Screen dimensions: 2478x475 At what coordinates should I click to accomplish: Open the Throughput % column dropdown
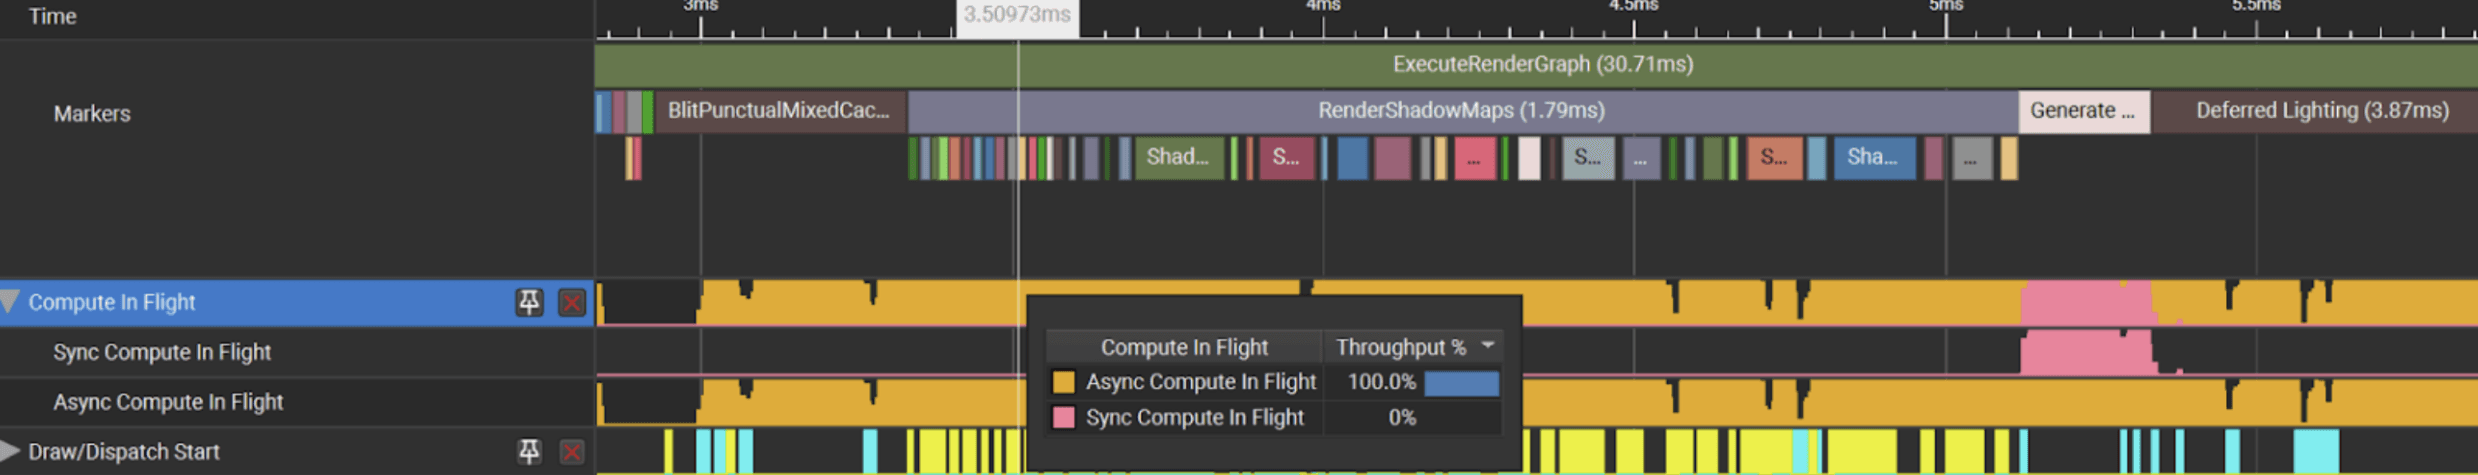[x=1488, y=346]
